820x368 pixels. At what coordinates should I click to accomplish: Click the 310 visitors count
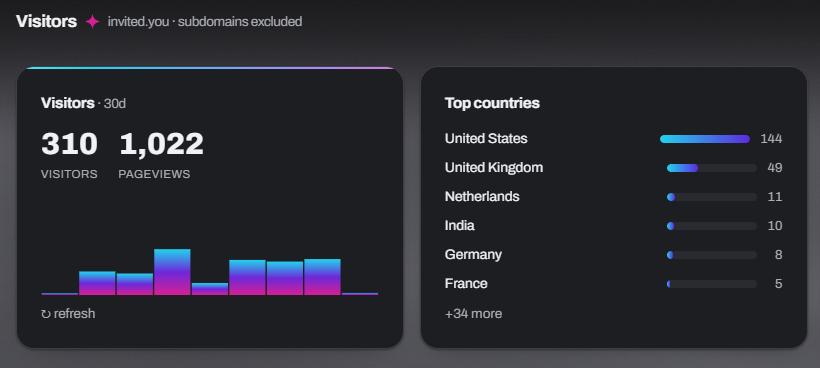coord(69,144)
